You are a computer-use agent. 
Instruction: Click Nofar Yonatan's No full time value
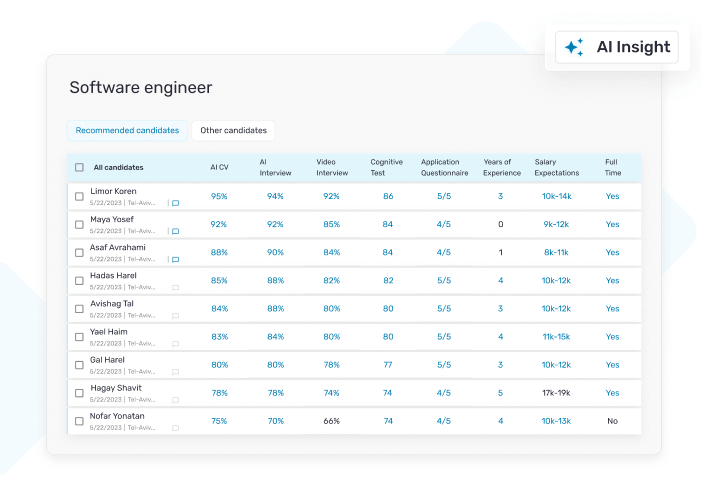click(612, 421)
